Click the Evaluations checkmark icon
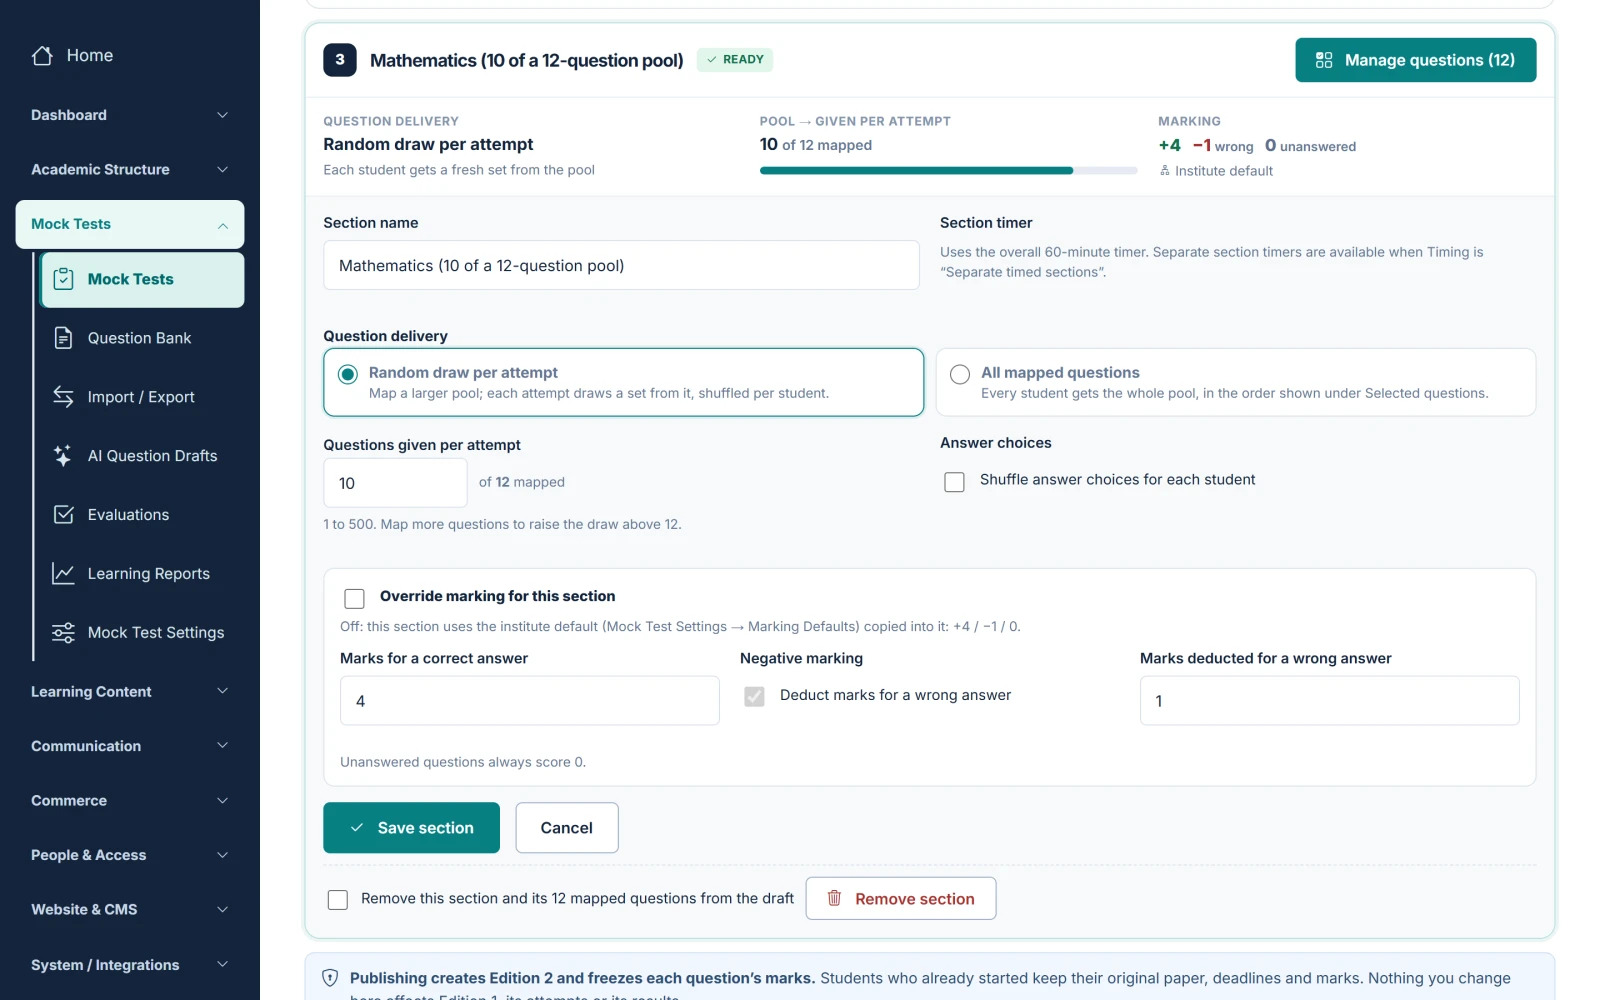This screenshot has height=1000, width=1600. click(63, 515)
